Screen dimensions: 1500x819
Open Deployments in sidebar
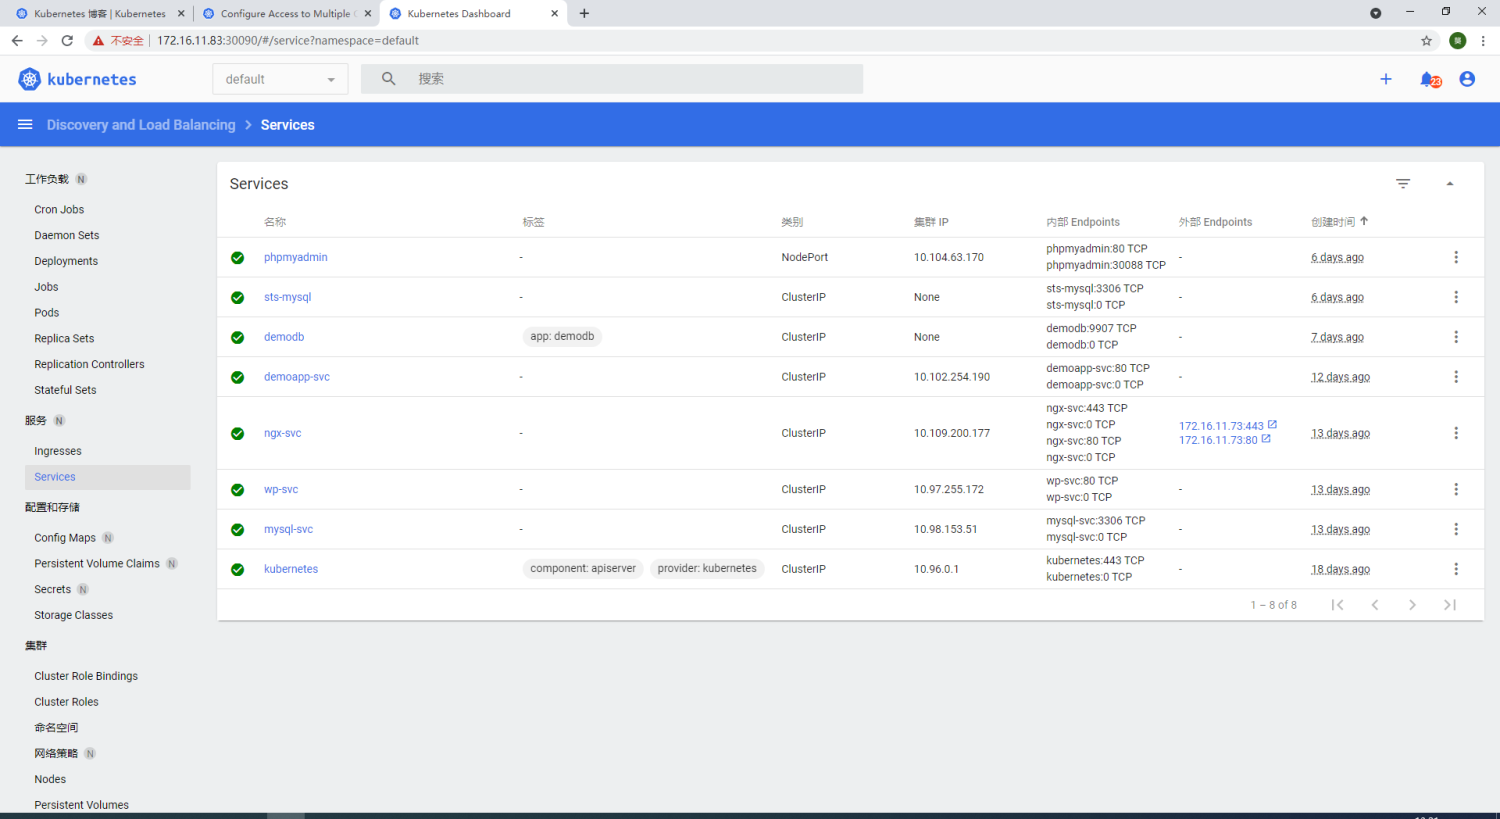pos(66,261)
